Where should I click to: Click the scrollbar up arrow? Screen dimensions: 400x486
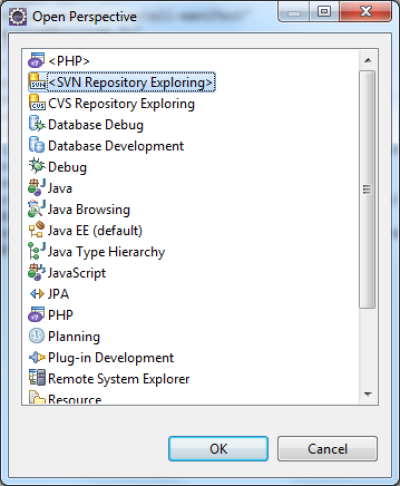[368, 60]
